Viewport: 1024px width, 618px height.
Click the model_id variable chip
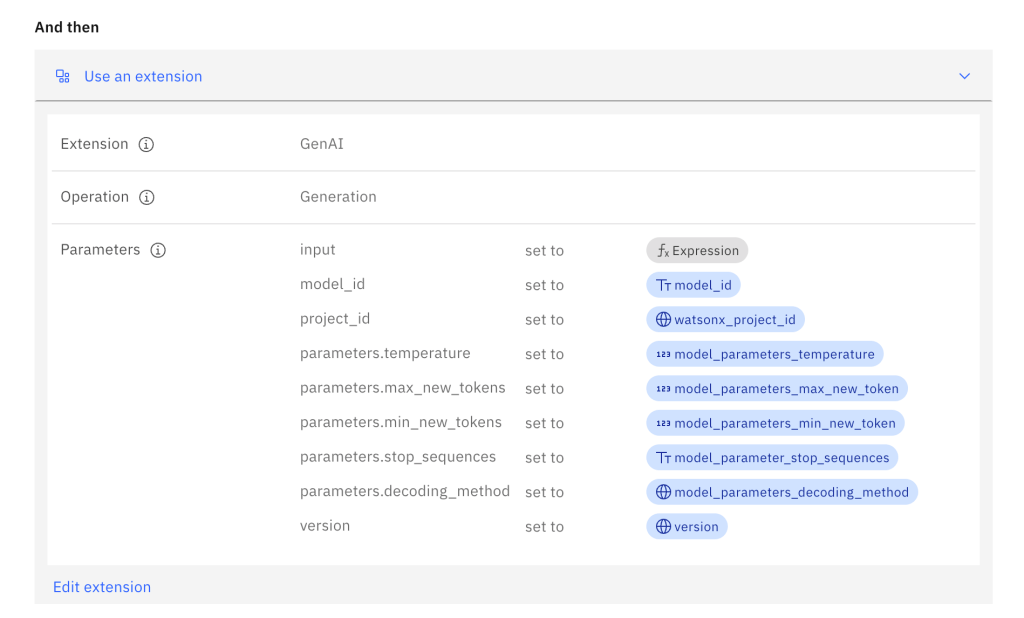[693, 285]
